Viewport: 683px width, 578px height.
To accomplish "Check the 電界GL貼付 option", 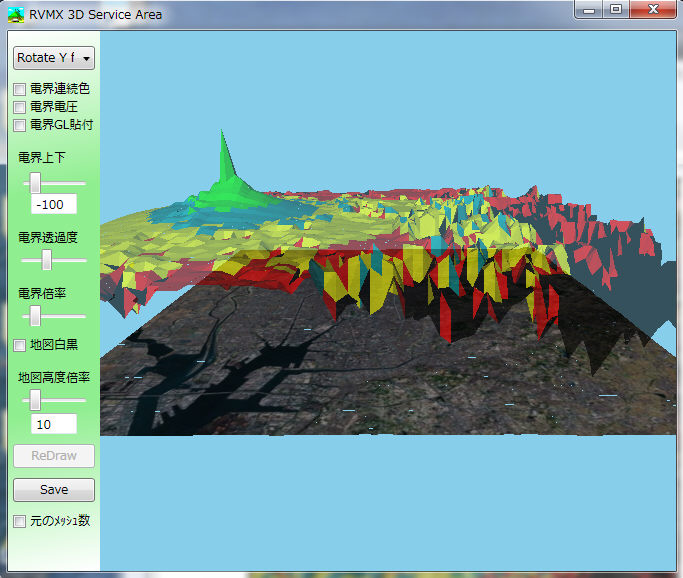I will tap(20, 125).
